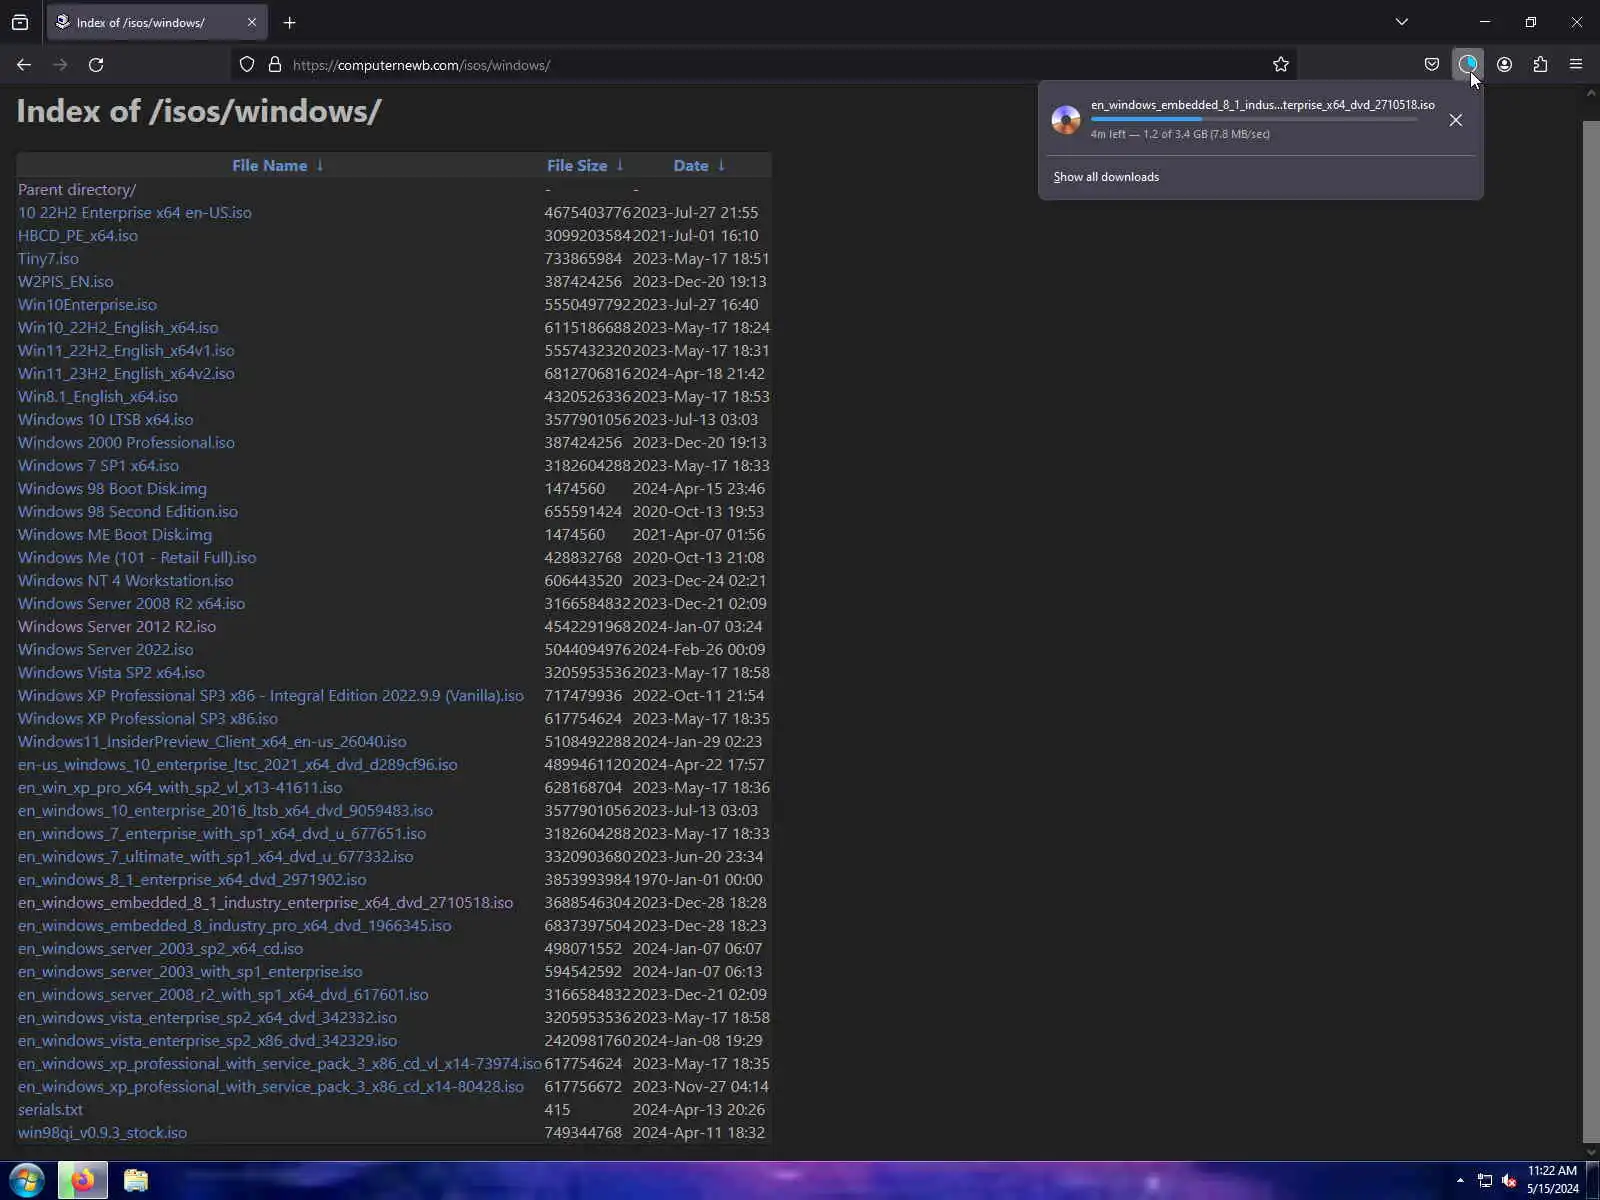Select file size 4675403776 in first row

coord(588,213)
